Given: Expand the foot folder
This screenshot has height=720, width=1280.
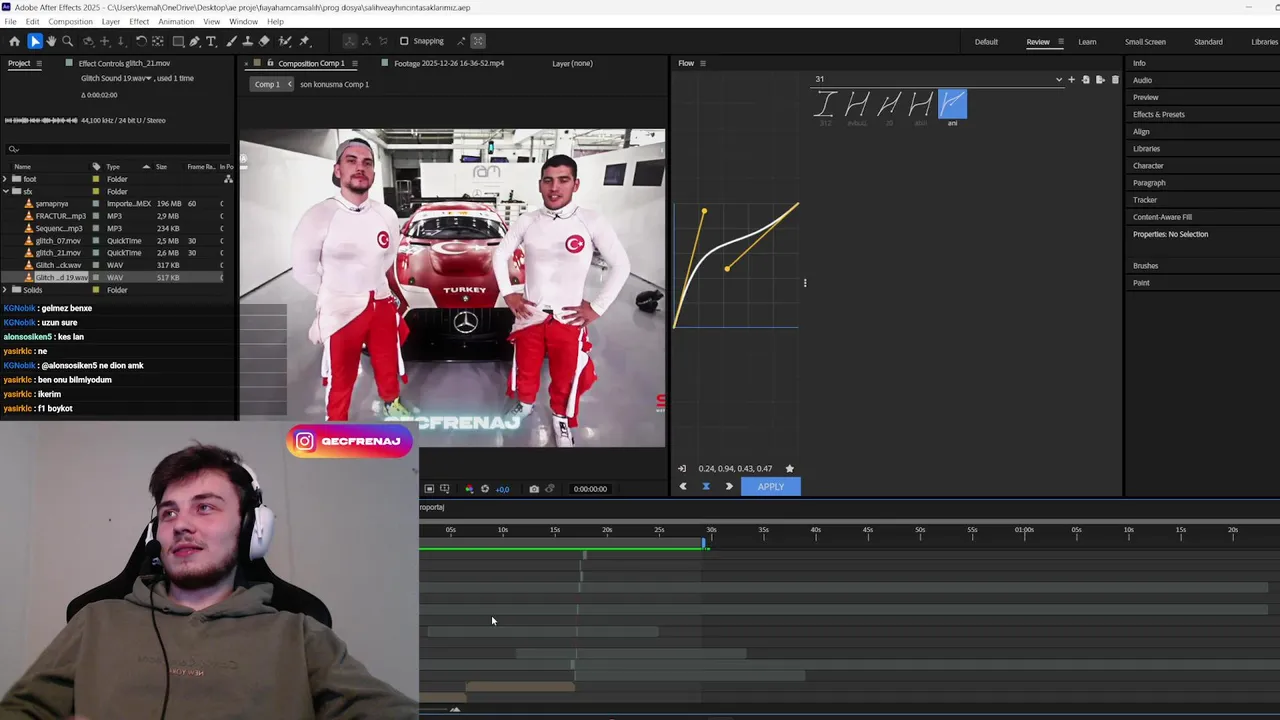Looking at the screenshot, I should click(x=5, y=179).
